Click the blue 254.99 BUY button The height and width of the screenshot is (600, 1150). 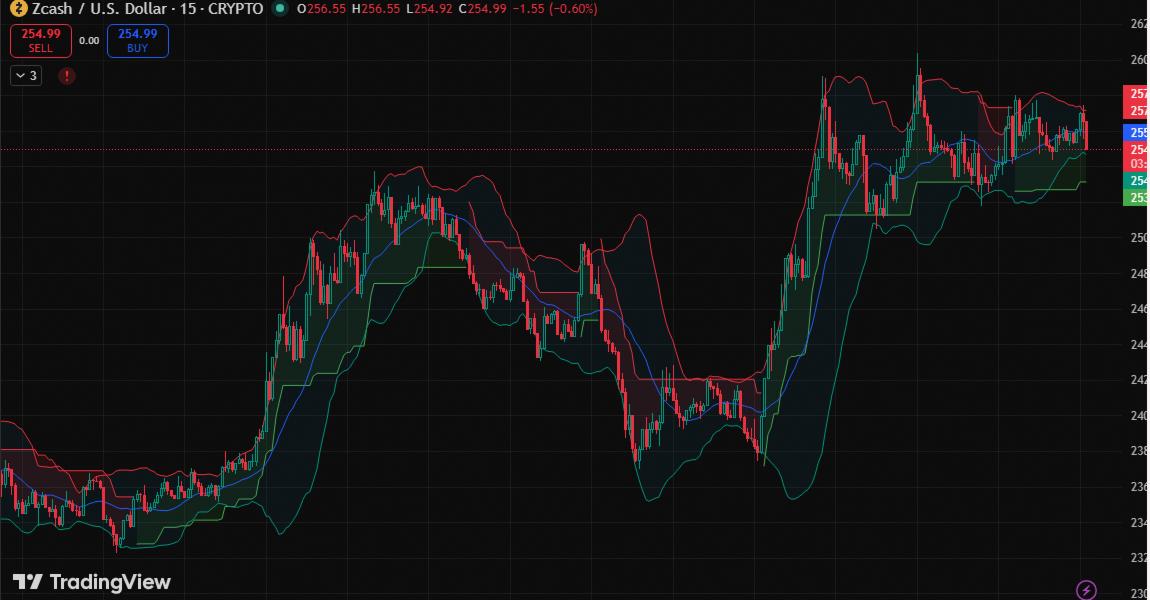pos(138,40)
